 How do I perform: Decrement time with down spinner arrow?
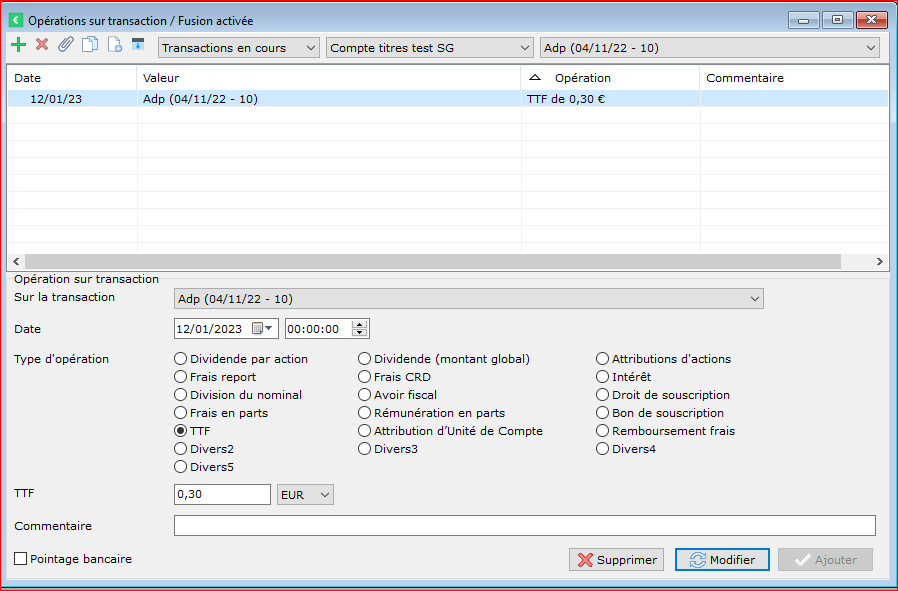point(360,333)
